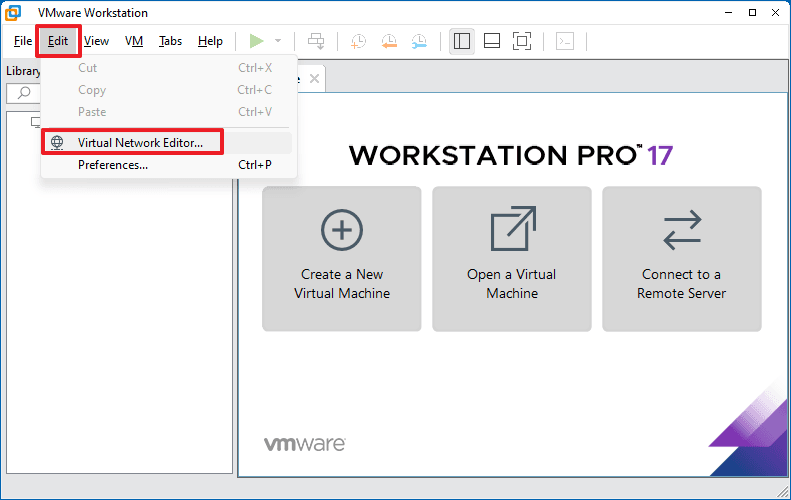This screenshot has width=791, height=500.
Task: Click the Take Snapshot clock icon
Action: (358, 41)
